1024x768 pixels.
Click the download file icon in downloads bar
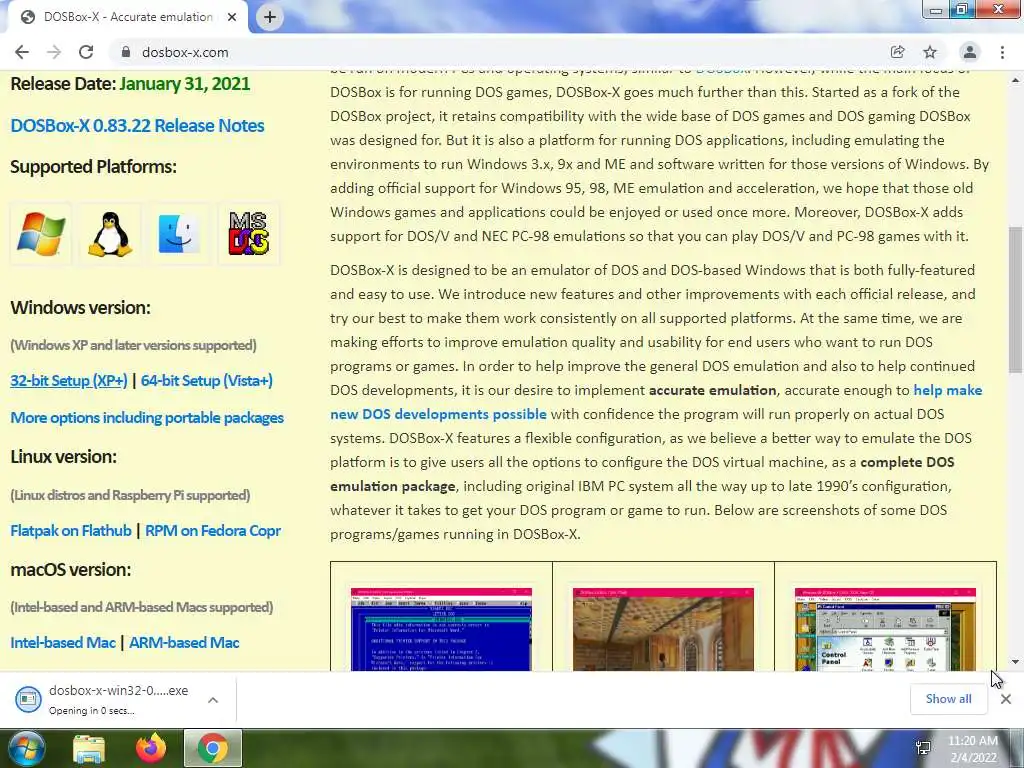click(x=28, y=699)
